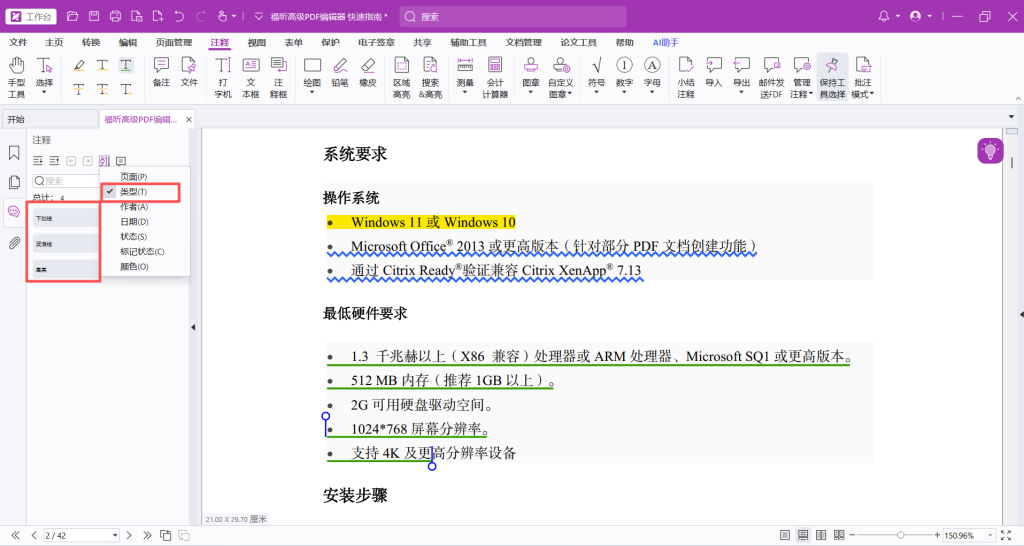Screen dimensions: 1024x546
Task: Click the highlighter pen icon in ribbon
Action: tap(79, 65)
